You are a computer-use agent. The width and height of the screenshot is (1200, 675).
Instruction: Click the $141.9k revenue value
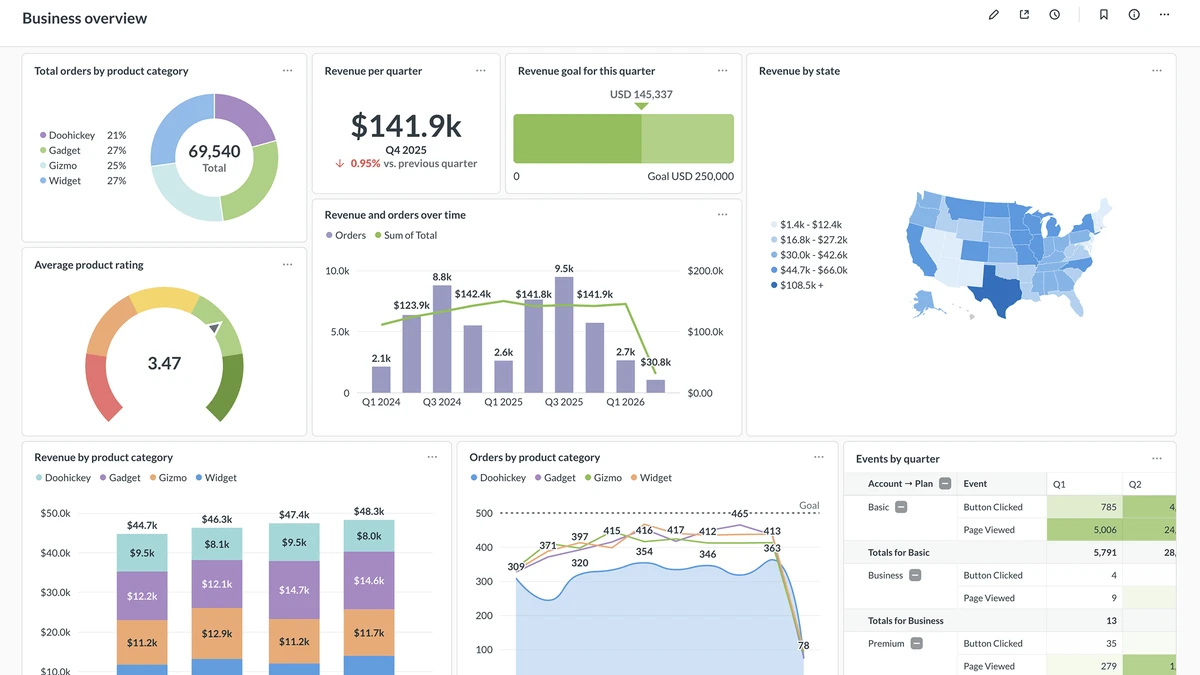pos(406,125)
